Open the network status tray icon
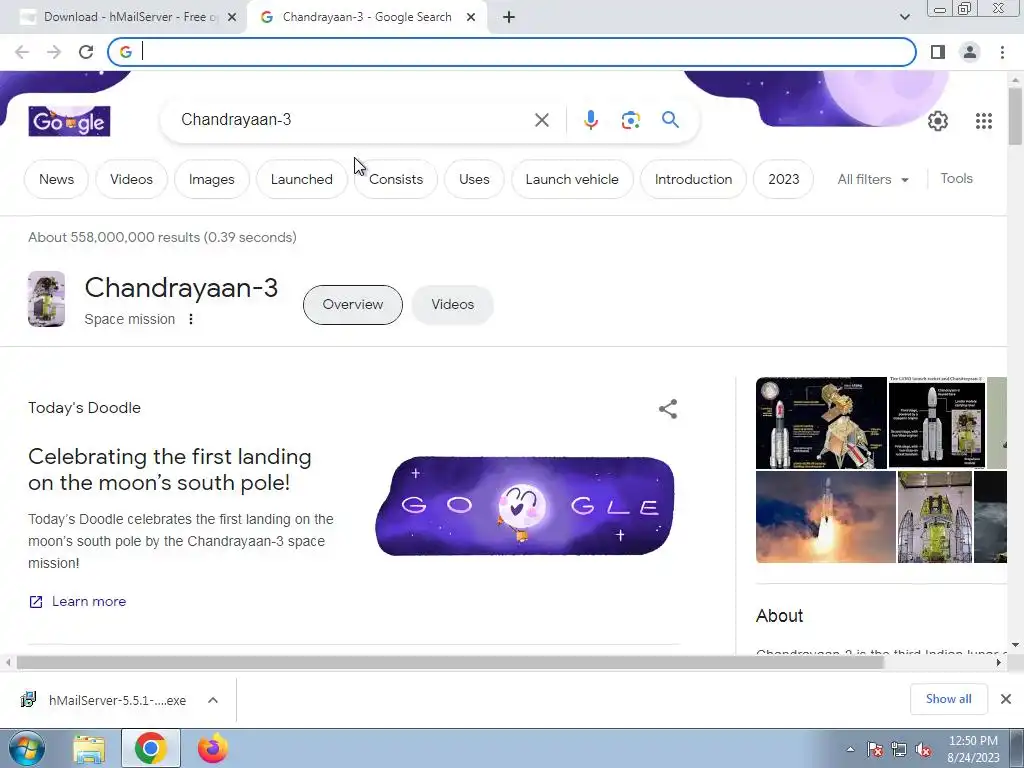The width and height of the screenshot is (1024, 768). pyautogui.click(x=899, y=750)
